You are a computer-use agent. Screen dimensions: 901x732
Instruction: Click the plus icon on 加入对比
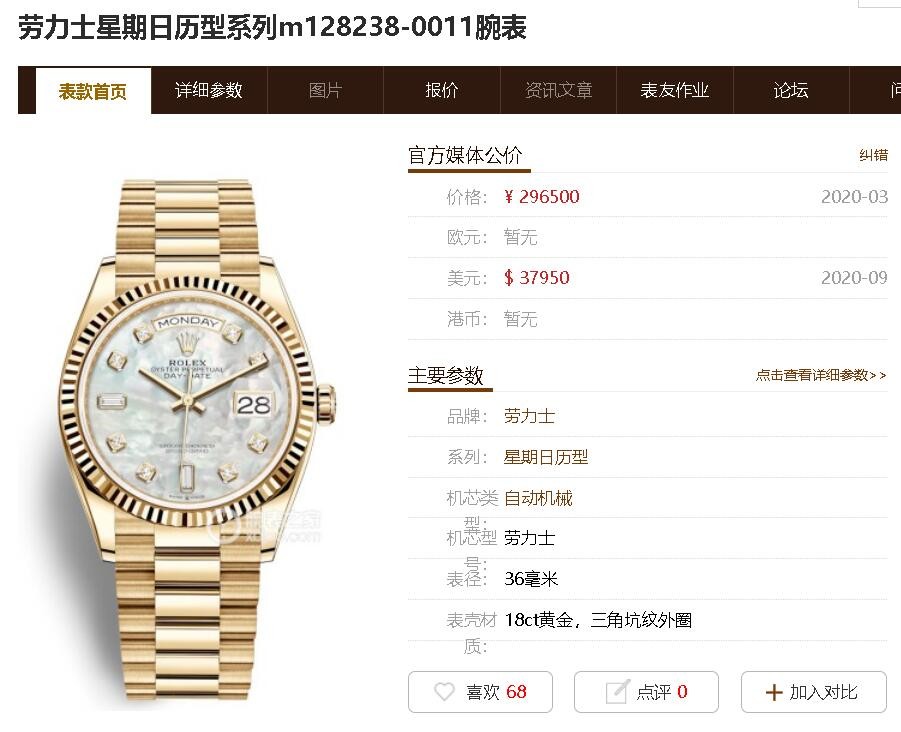coord(774,692)
